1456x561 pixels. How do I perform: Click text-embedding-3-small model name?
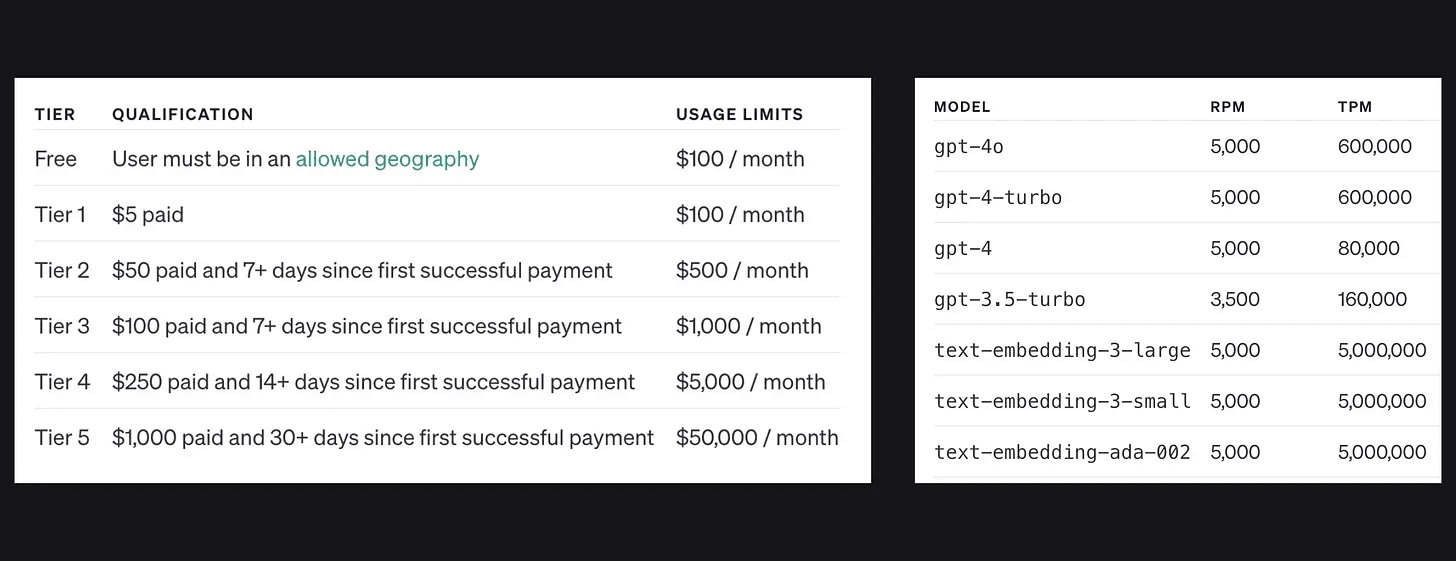pos(1062,402)
